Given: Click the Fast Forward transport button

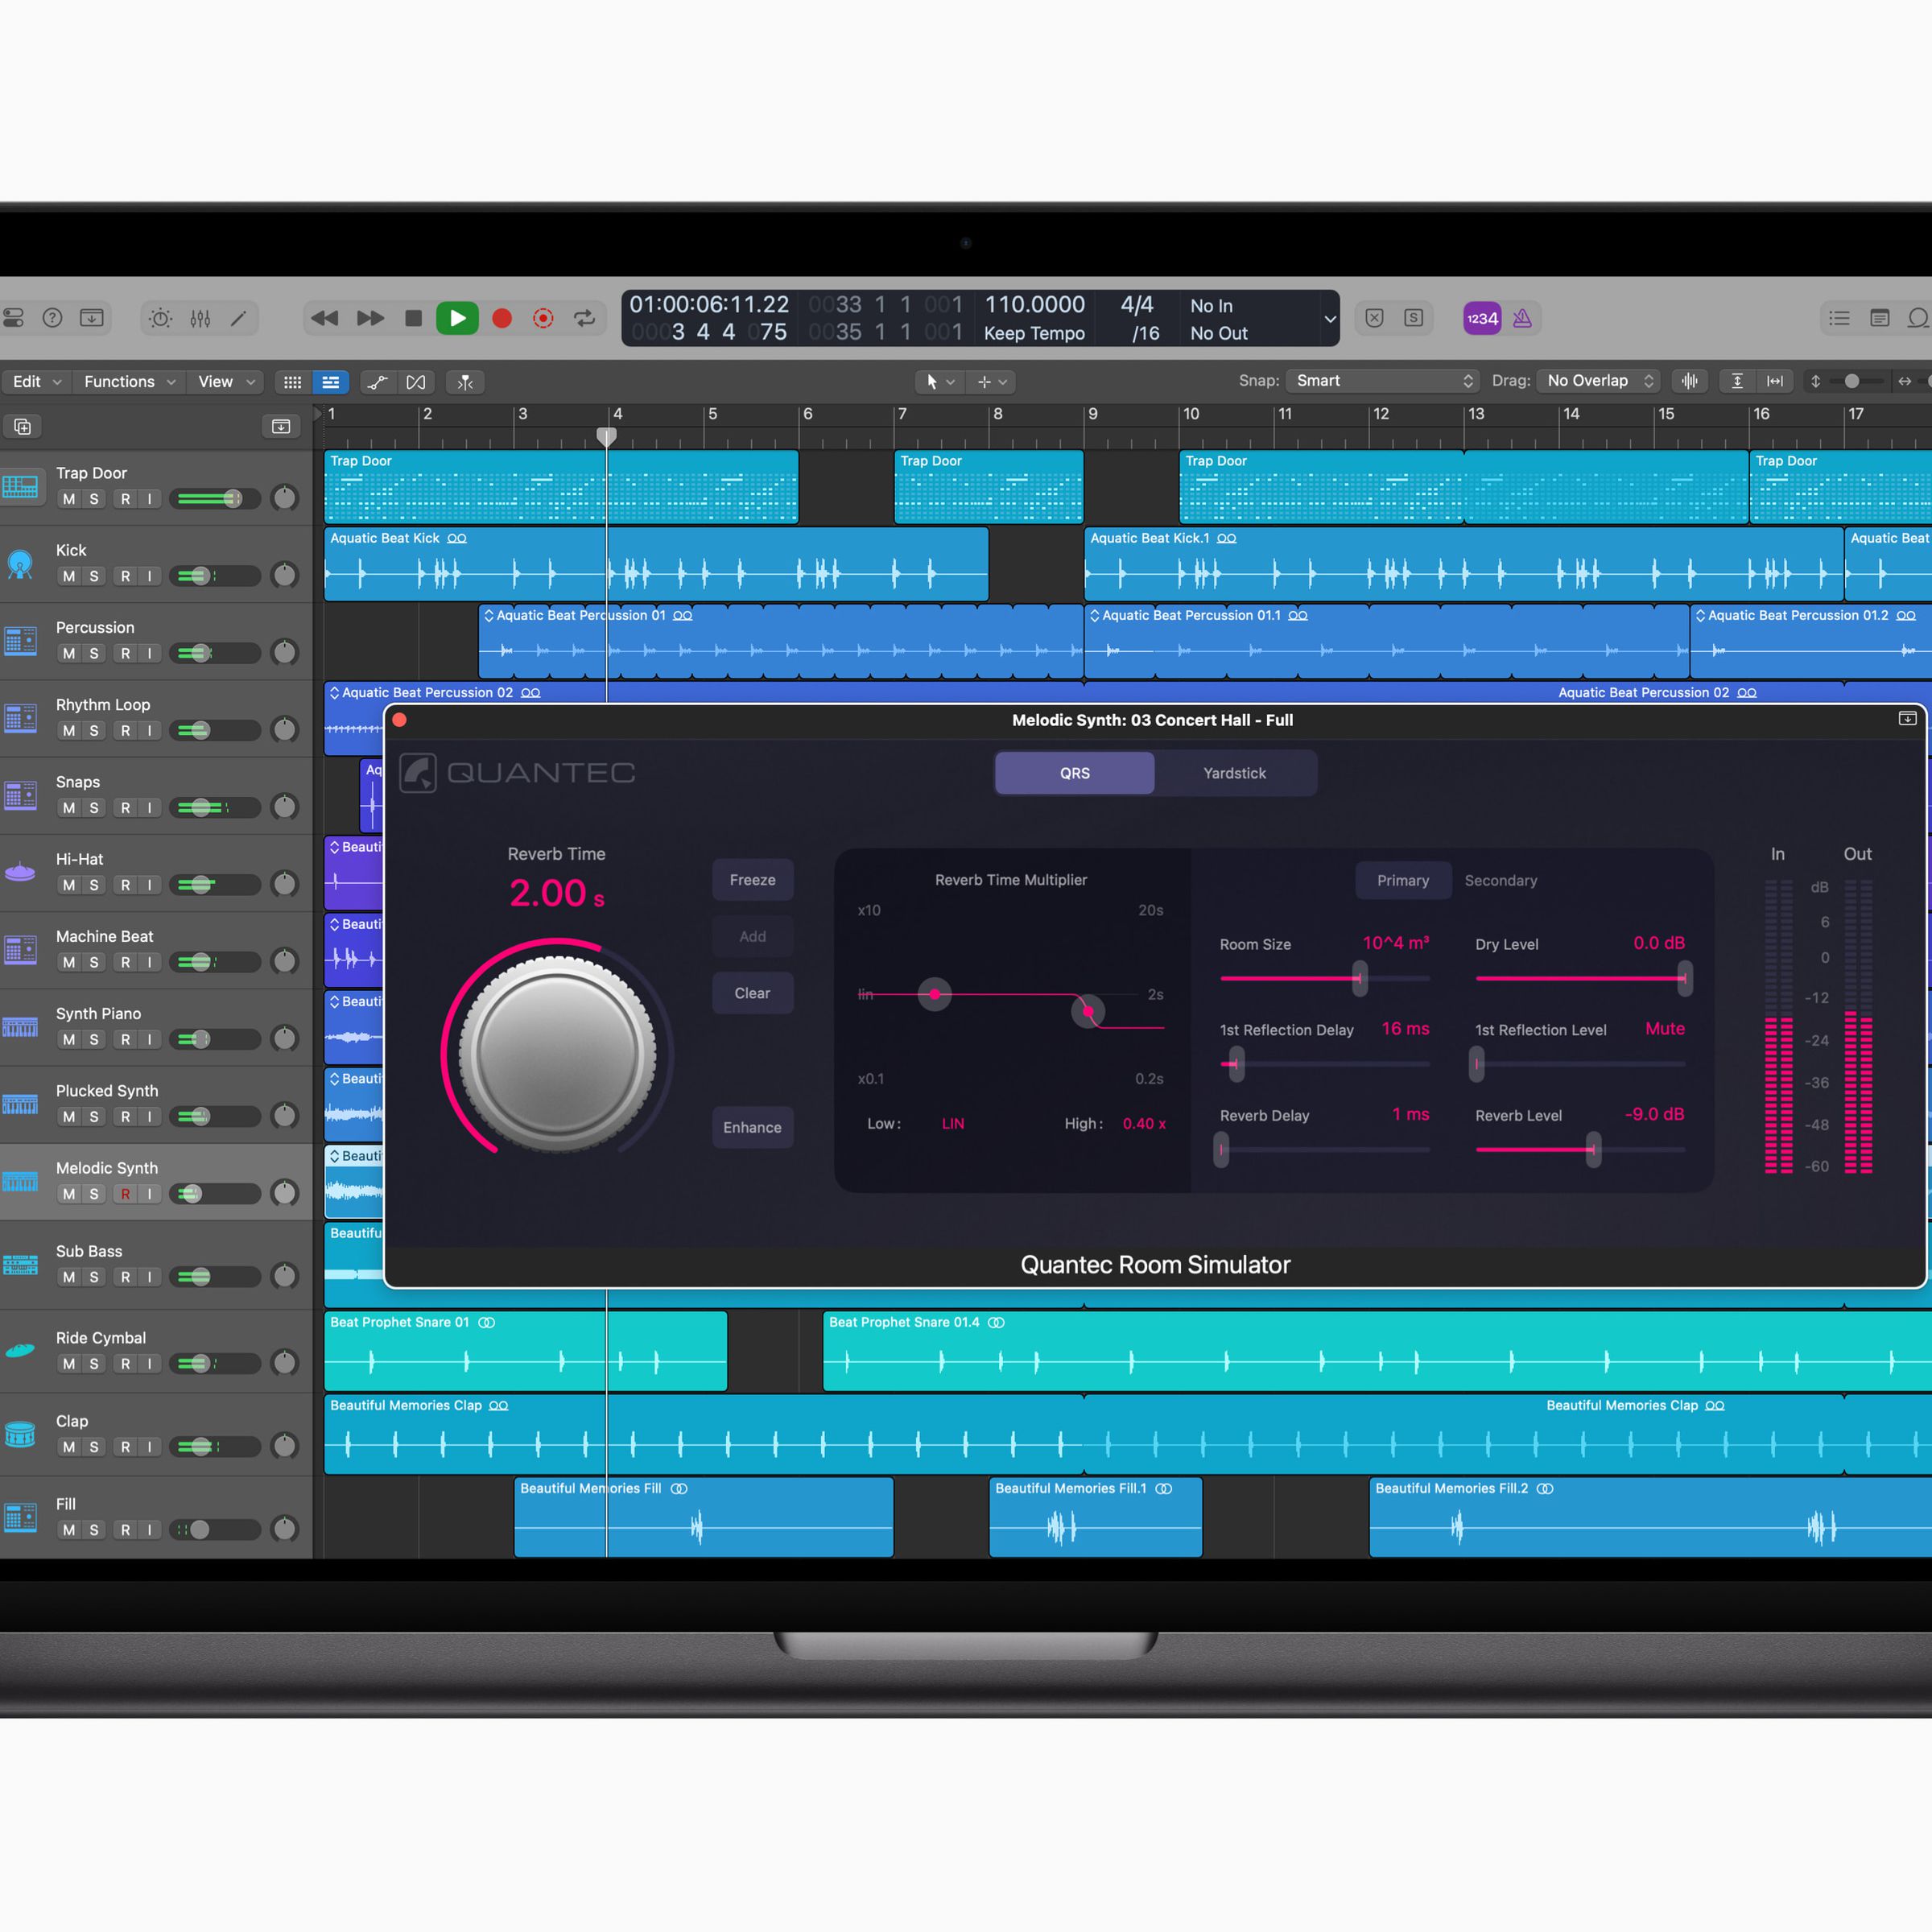Looking at the screenshot, I should (370, 318).
